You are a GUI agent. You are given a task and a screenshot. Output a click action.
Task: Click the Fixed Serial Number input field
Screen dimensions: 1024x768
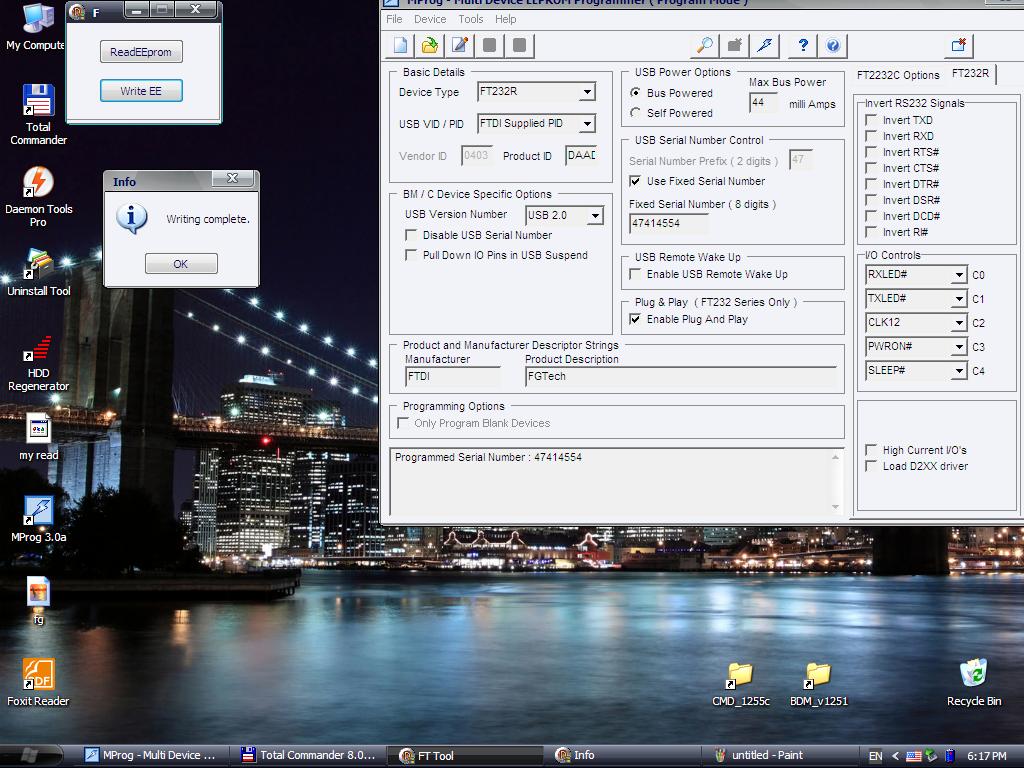[x=668, y=224]
